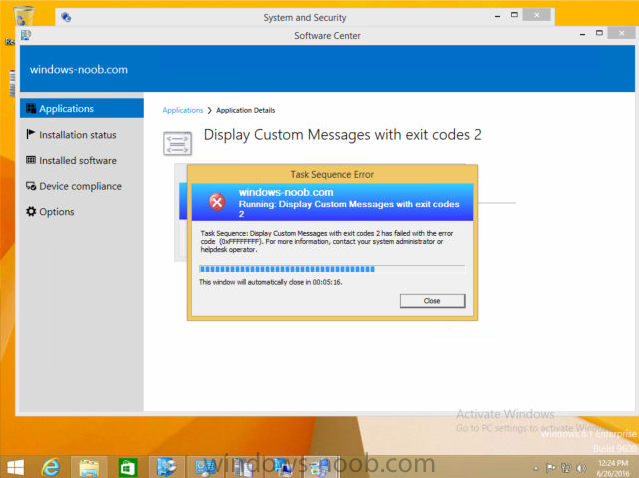
Task: Open Windows Store from taskbar
Action: click(x=128, y=467)
